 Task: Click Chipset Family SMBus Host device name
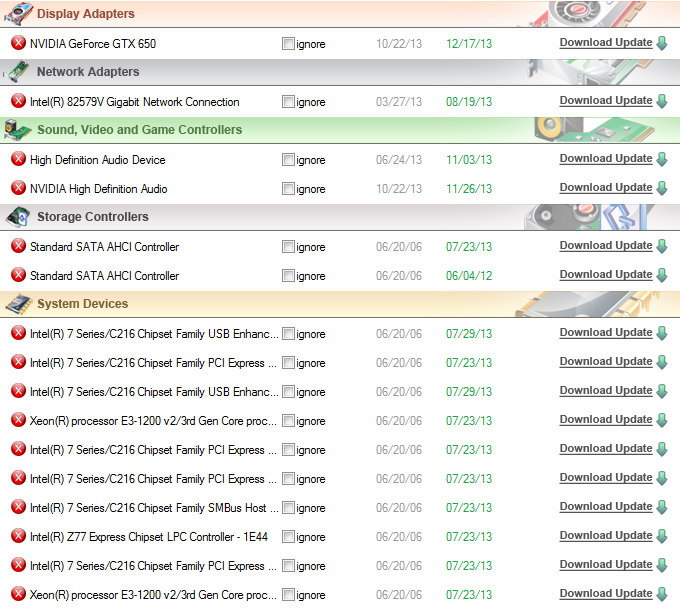(x=154, y=508)
